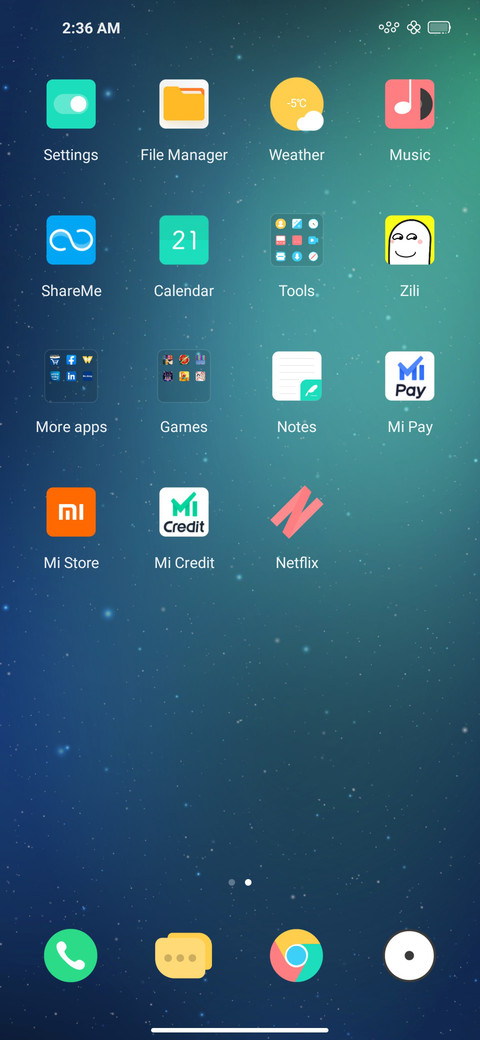Open the Music app
480x1040 pixels.
(410, 104)
